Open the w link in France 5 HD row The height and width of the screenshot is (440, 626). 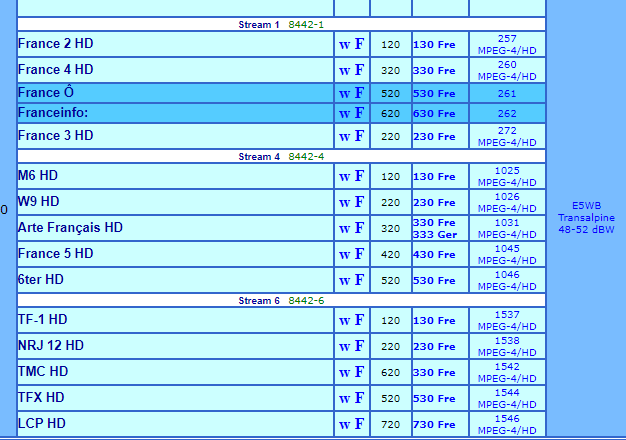point(345,255)
